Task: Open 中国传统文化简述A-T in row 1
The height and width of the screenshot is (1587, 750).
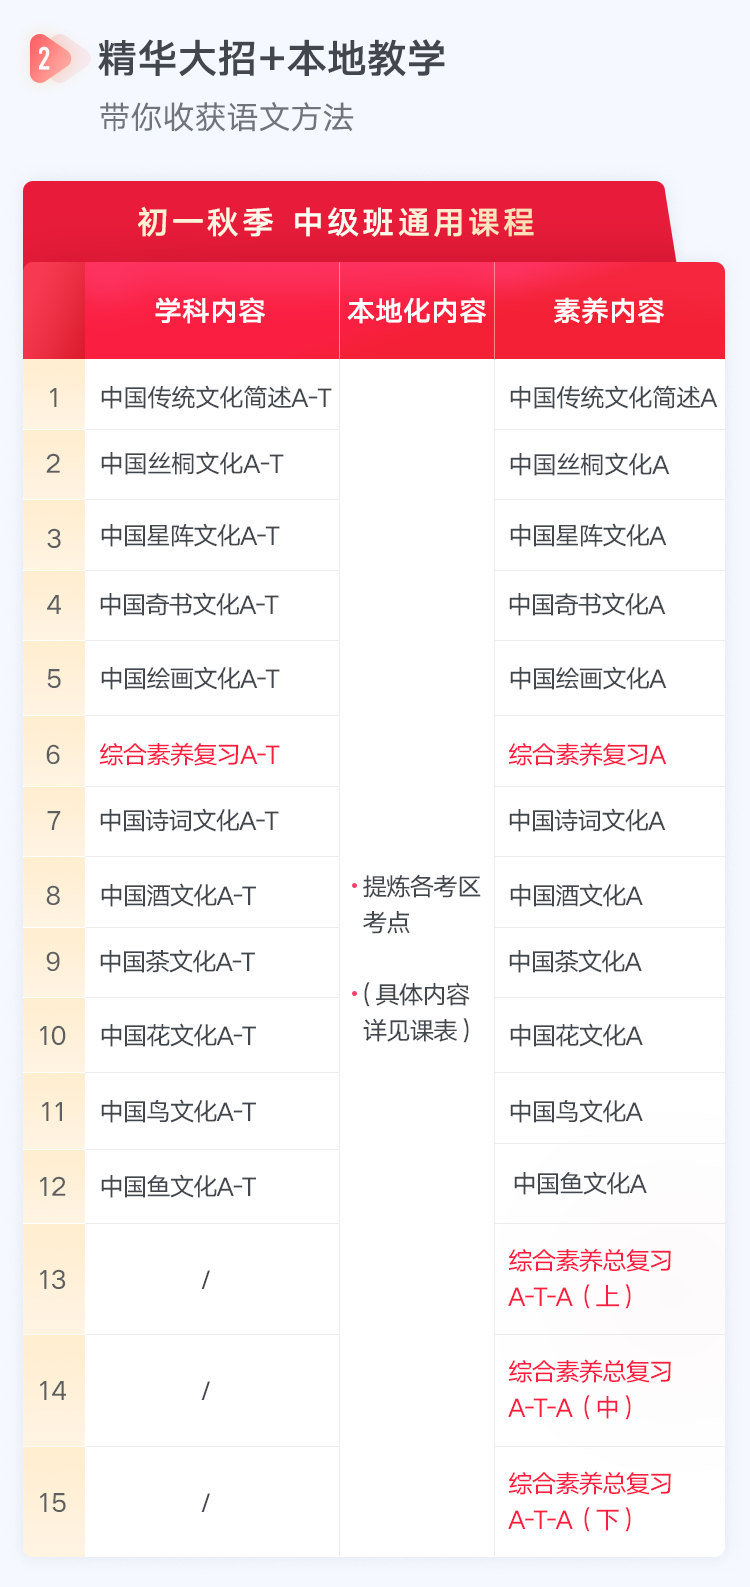Action: 216,398
